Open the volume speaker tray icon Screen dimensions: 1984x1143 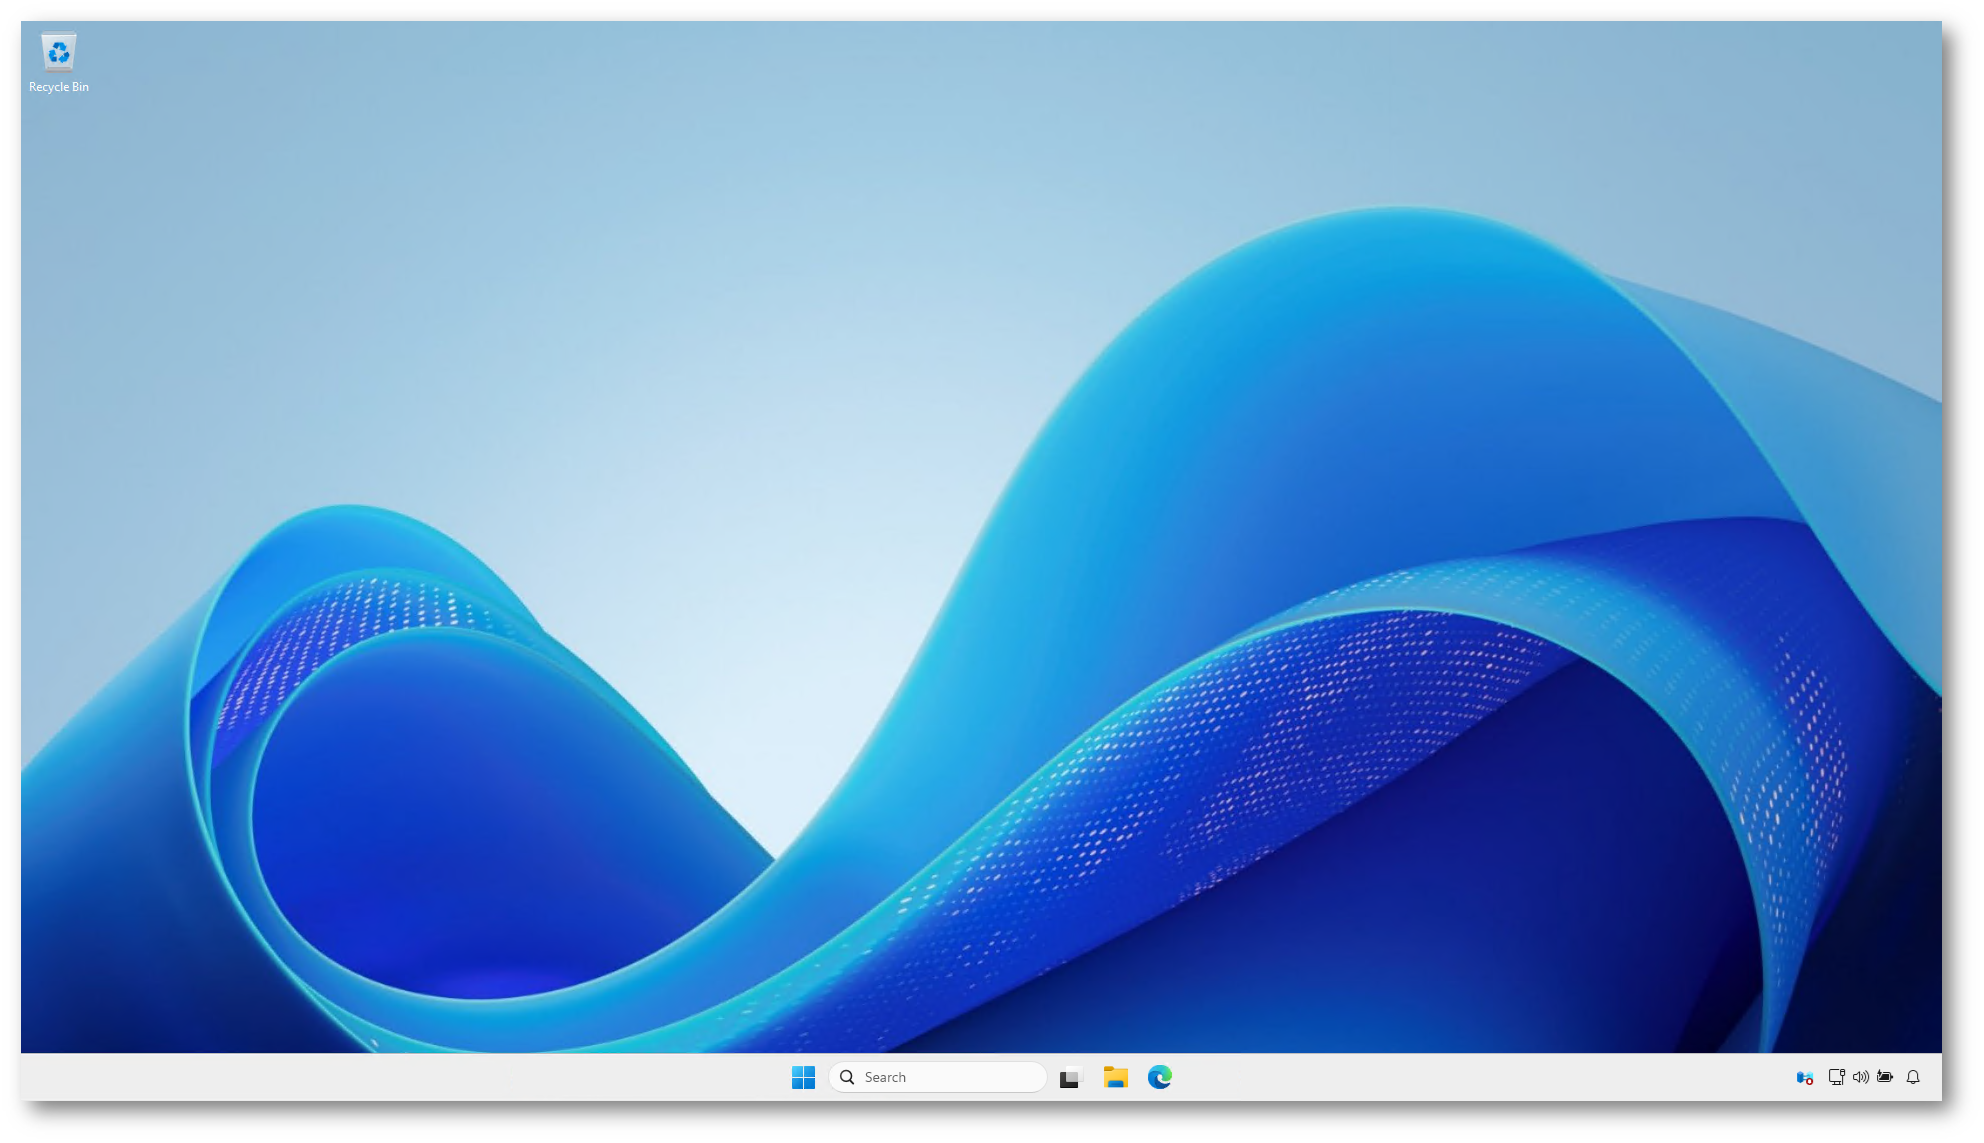[x=1860, y=1077]
